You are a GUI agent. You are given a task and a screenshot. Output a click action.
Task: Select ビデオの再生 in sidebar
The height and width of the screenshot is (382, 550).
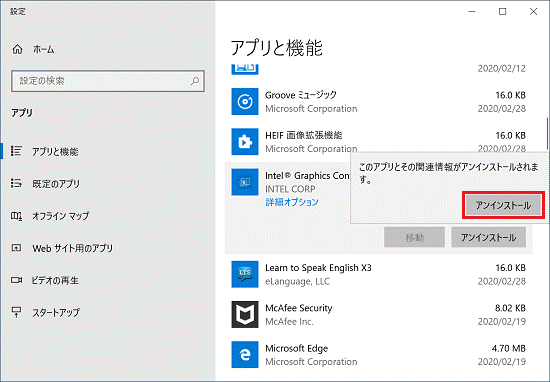click(x=55, y=281)
